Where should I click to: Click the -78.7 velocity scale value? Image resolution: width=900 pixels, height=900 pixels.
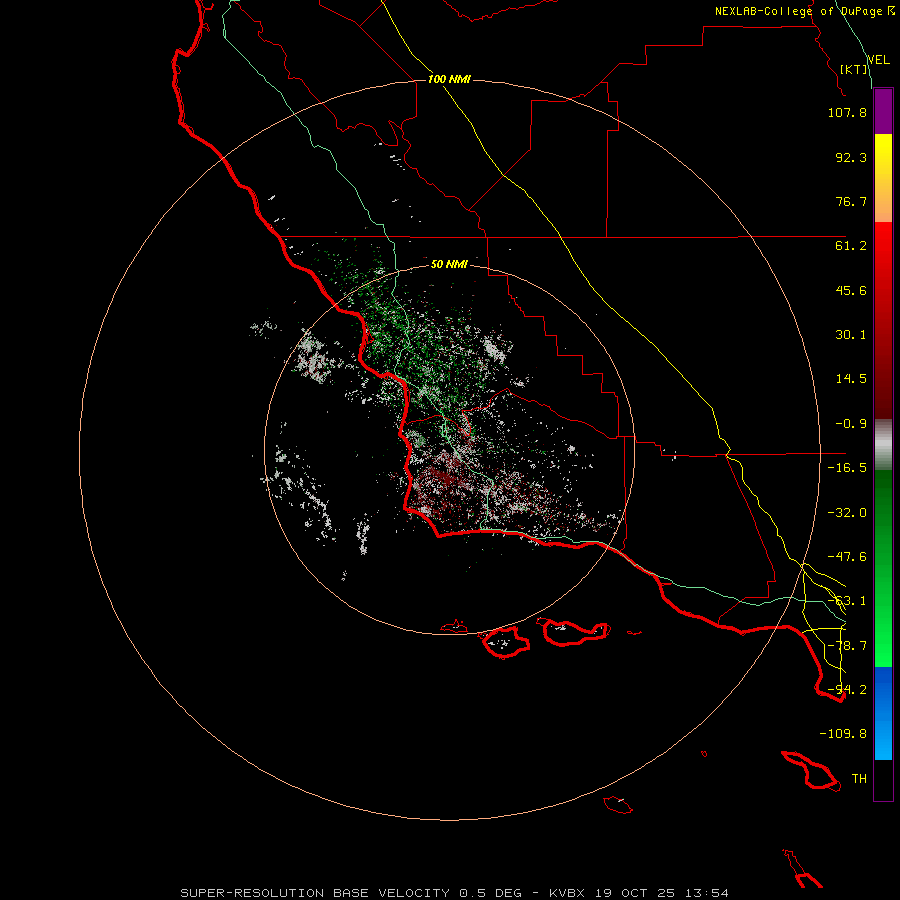(x=847, y=646)
